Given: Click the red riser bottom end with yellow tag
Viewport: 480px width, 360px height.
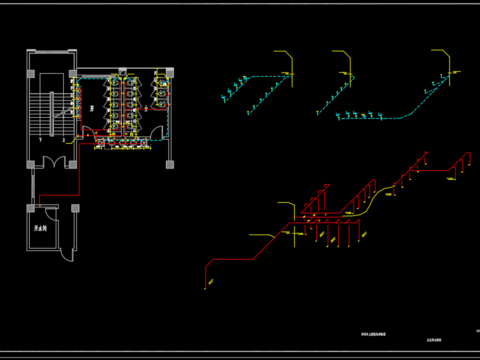Looking at the screenshot, I should [x=208, y=284].
